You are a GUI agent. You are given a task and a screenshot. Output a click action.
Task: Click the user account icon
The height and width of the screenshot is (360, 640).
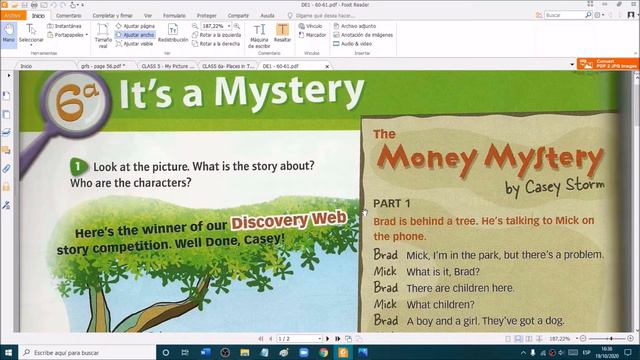point(631,15)
